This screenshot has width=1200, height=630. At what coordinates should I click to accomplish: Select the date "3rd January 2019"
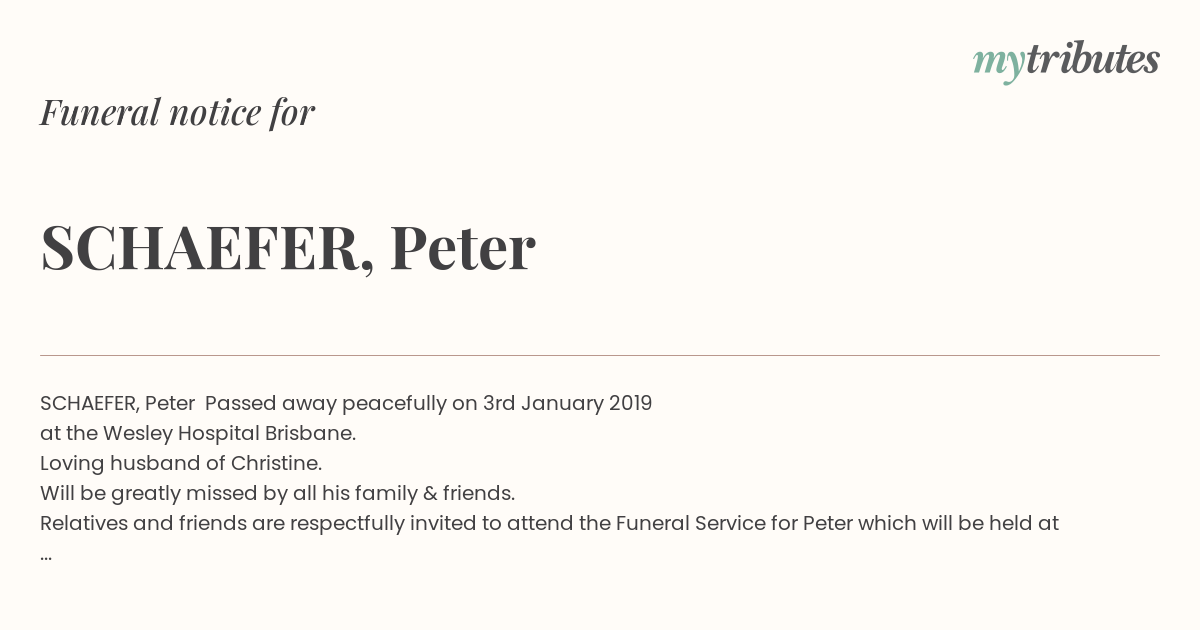click(567, 404)
